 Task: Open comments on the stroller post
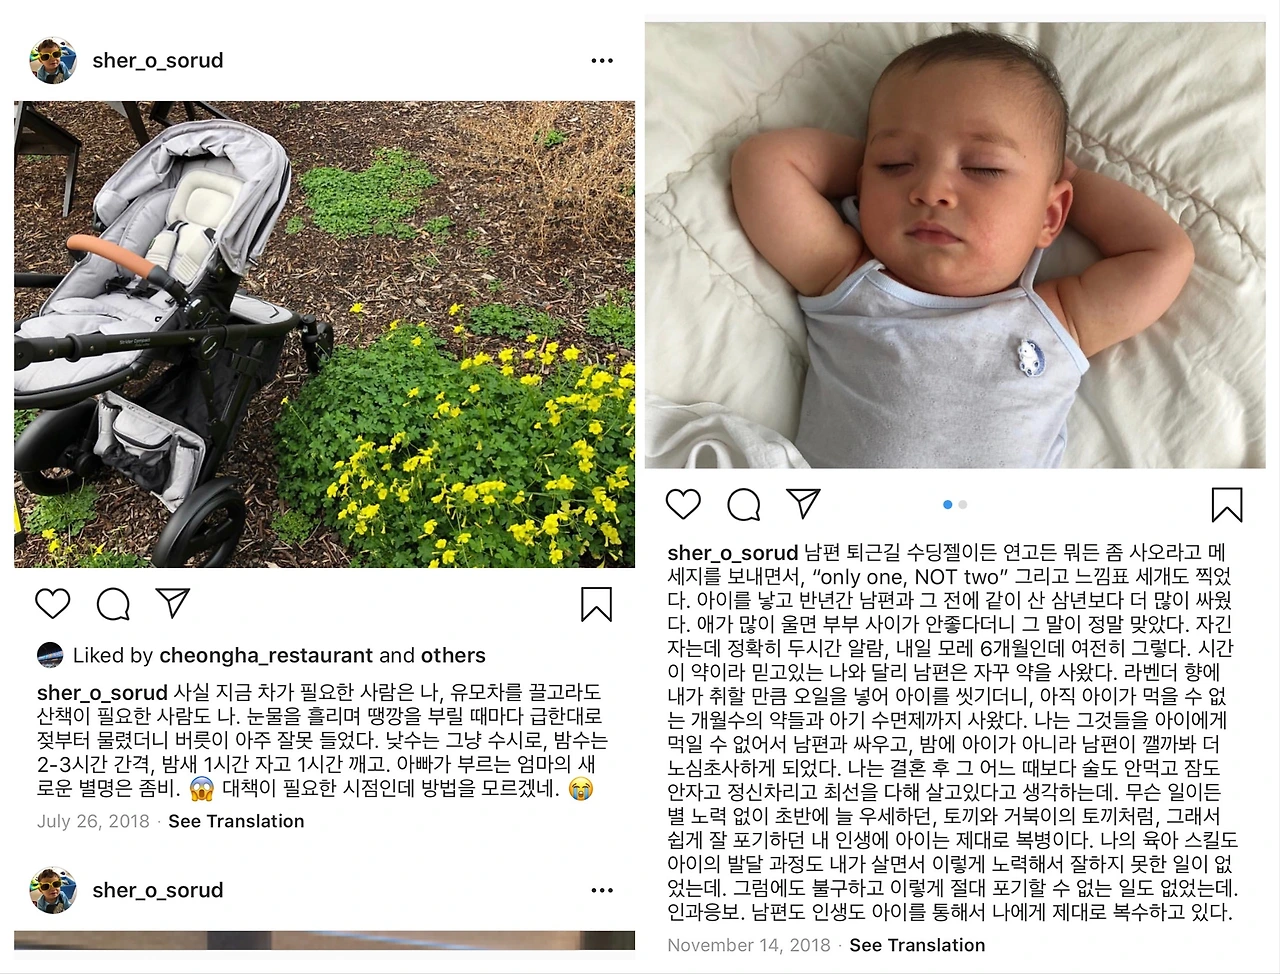click(113, 604)
